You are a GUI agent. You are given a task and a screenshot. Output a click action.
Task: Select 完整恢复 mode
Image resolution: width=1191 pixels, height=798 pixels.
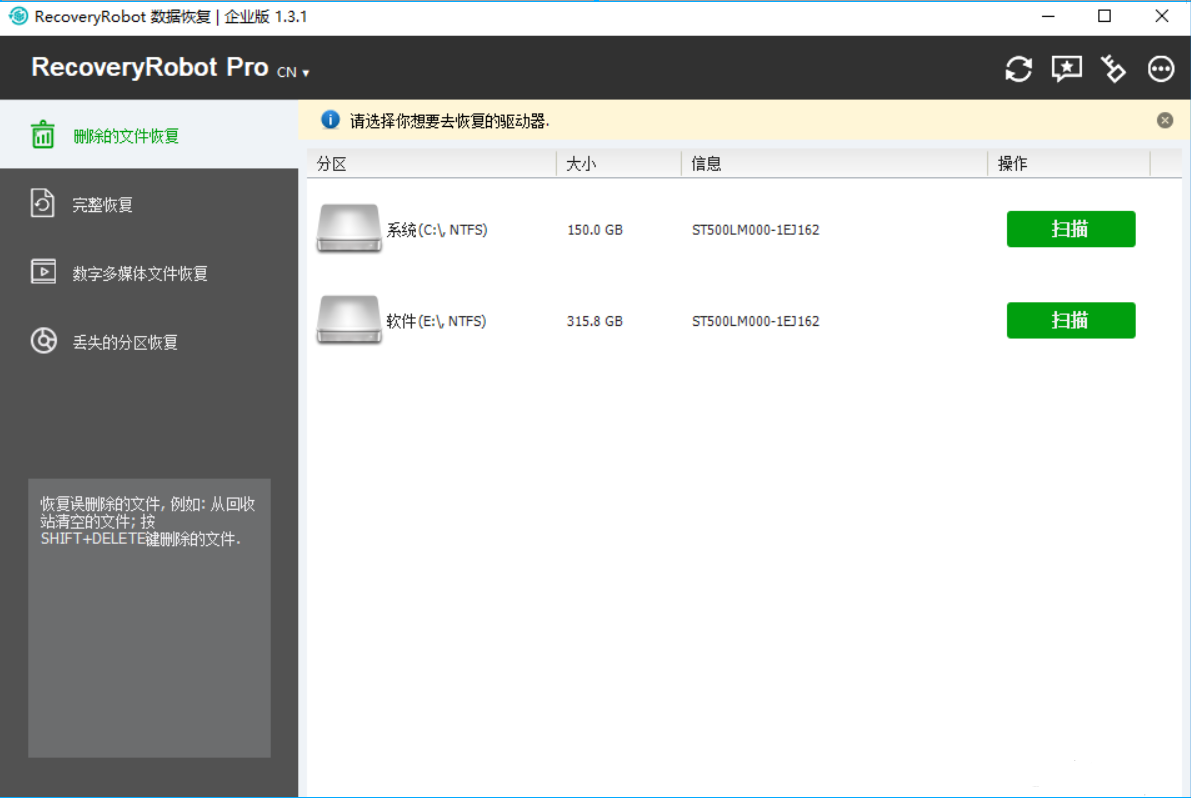click(x=149, y=204)
